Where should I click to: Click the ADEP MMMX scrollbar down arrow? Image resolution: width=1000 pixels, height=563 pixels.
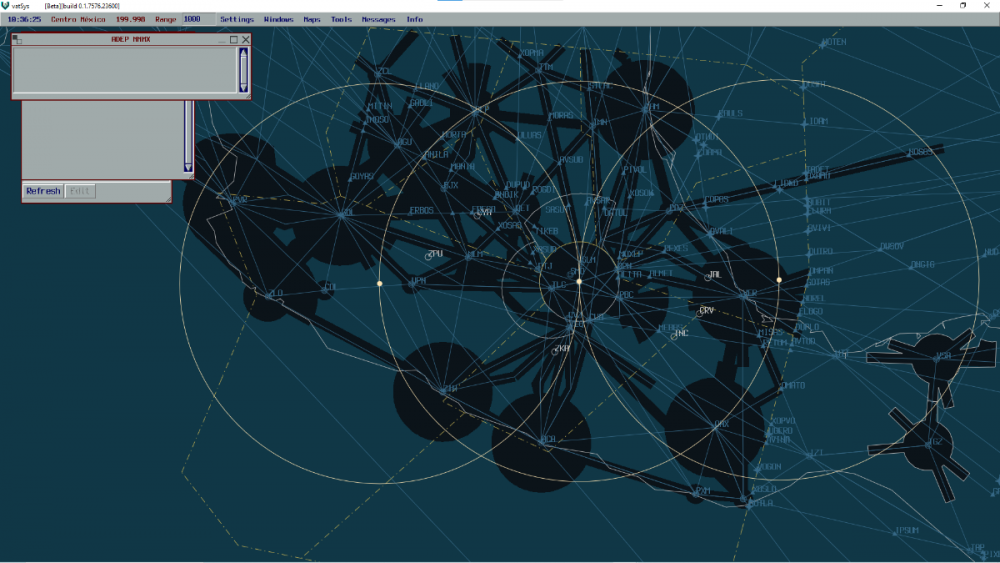243,89
